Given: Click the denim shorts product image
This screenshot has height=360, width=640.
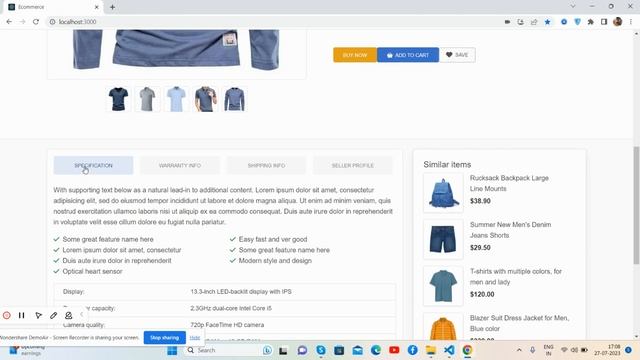Looking at the screenshot, I should (x=443, y=239).
